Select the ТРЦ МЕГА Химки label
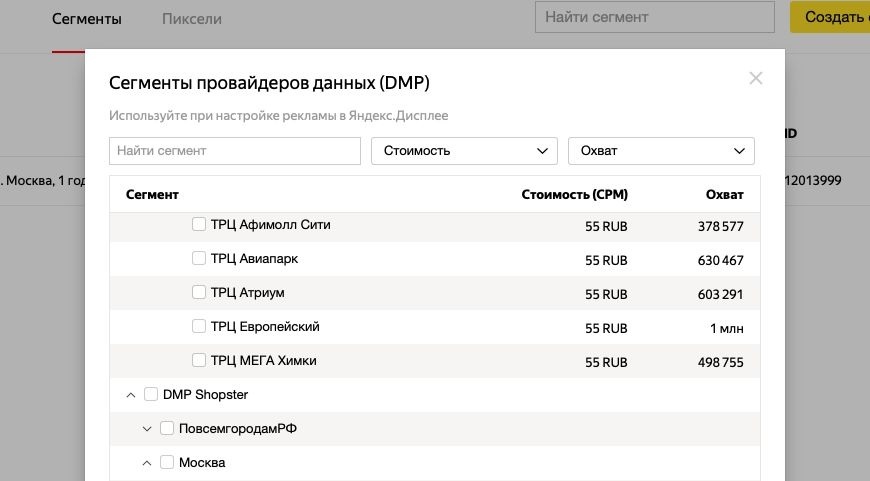 tap(263, 361)
